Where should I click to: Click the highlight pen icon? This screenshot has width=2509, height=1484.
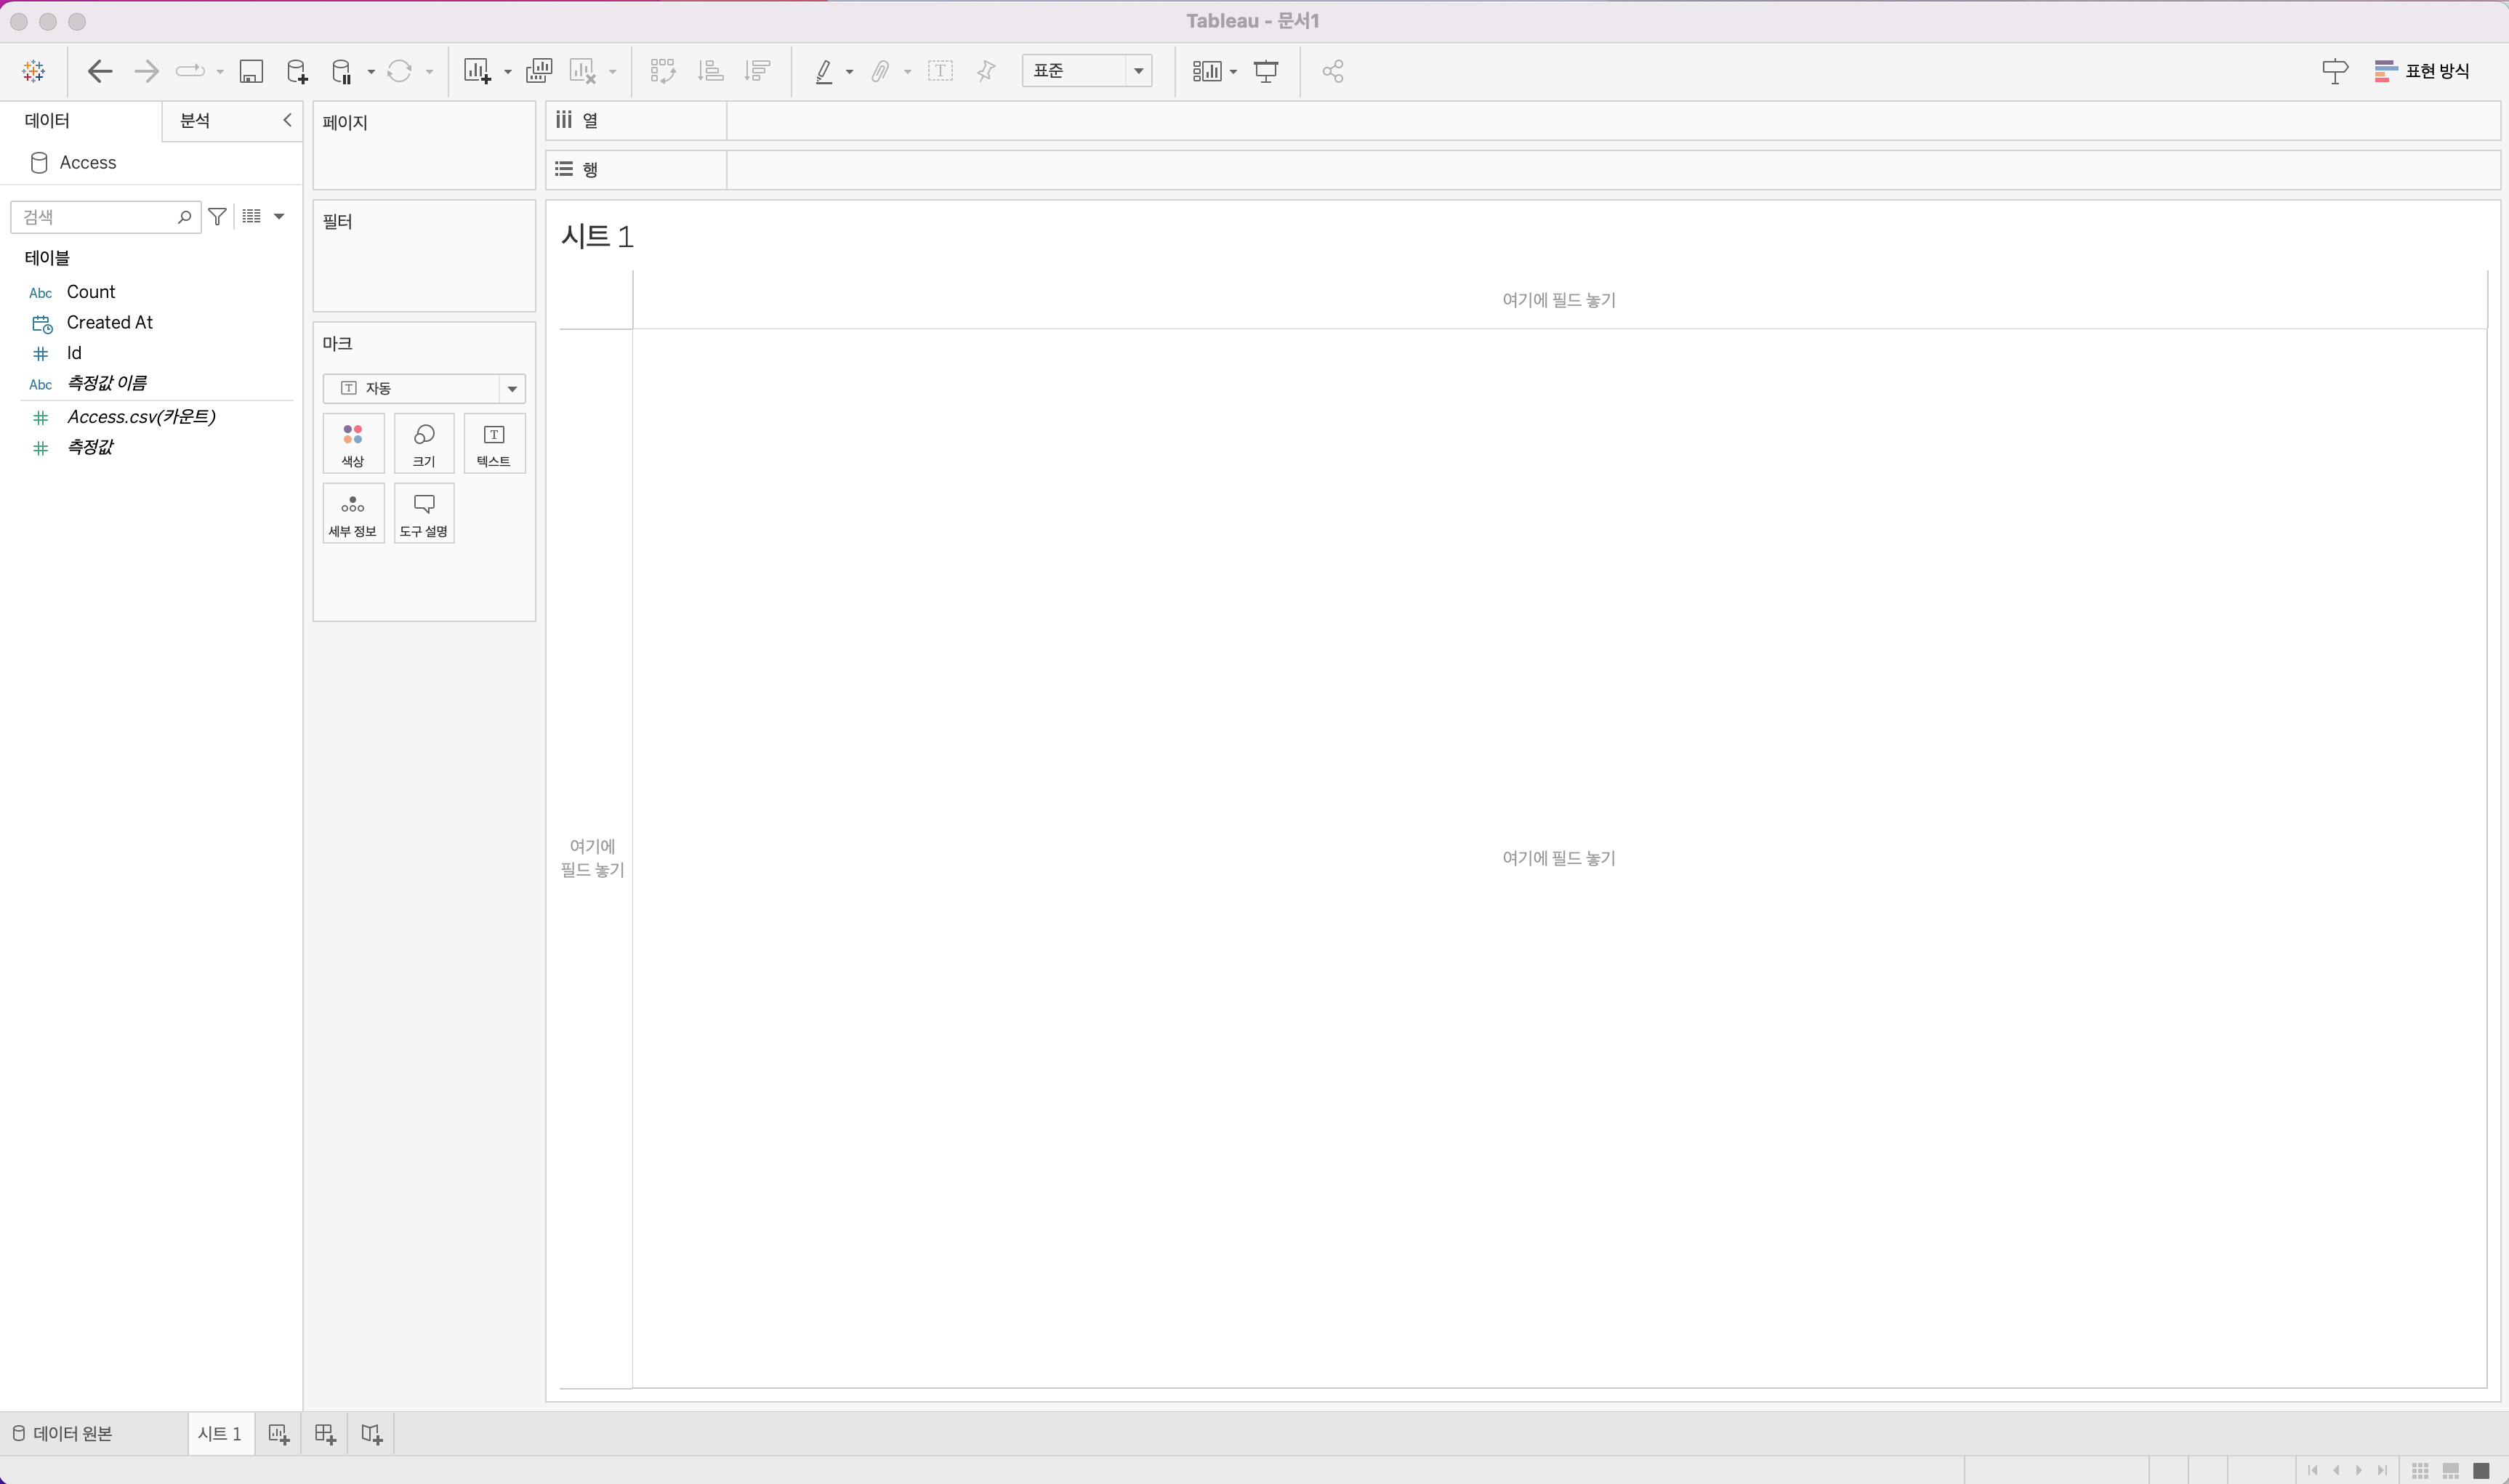(824, 71)
